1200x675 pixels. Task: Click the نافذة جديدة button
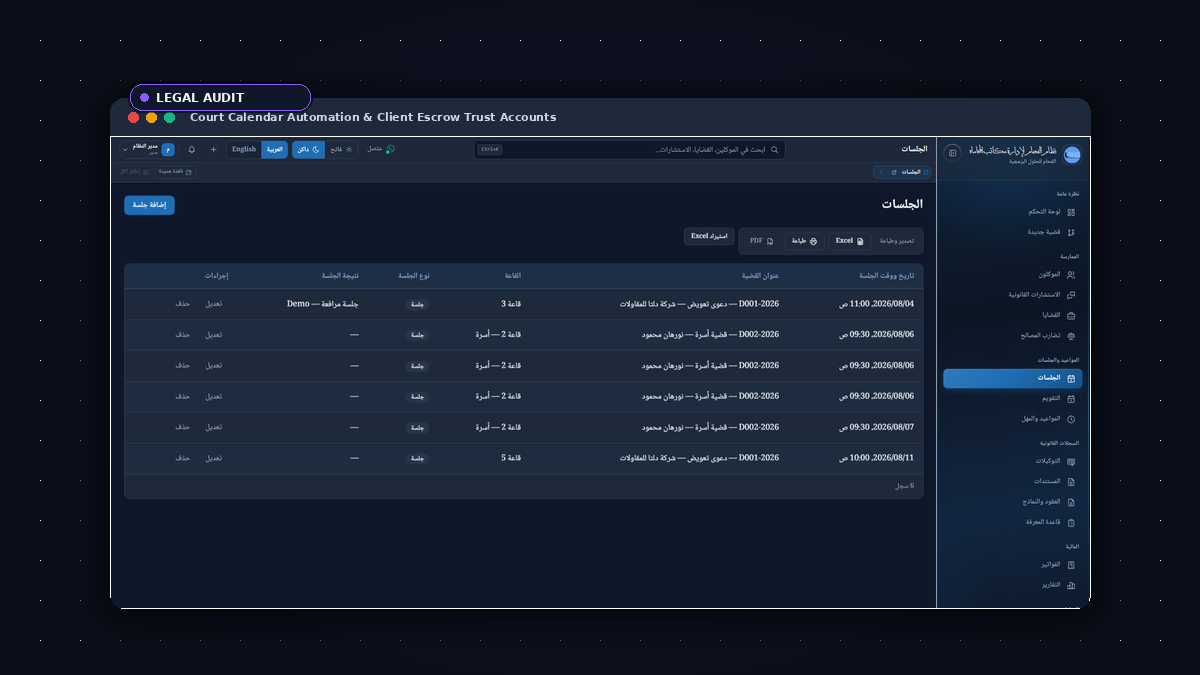175,172
